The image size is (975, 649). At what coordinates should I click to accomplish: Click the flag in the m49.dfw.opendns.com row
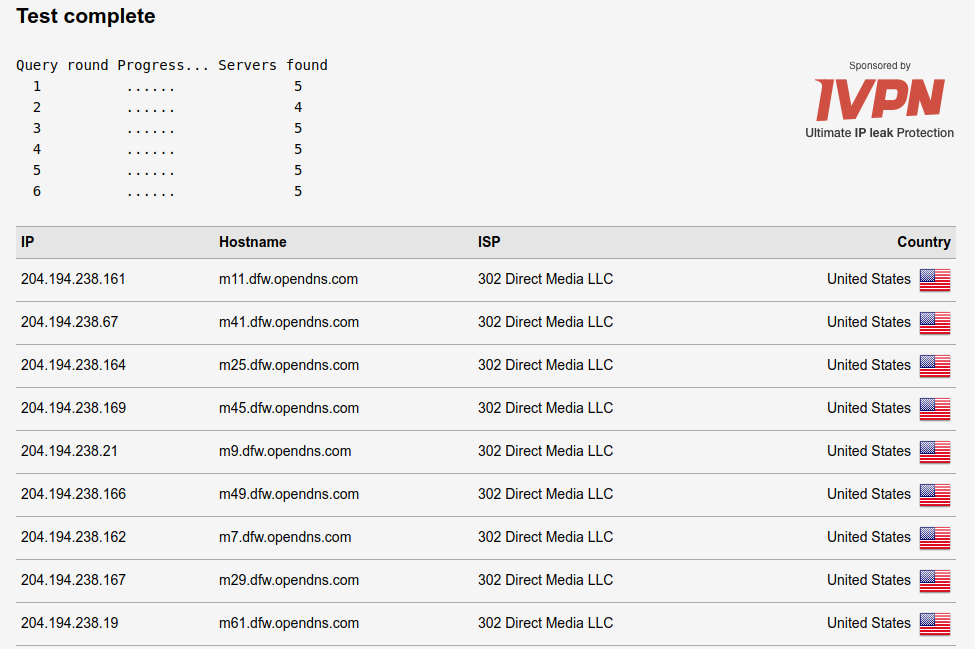[x=934, y=495]
